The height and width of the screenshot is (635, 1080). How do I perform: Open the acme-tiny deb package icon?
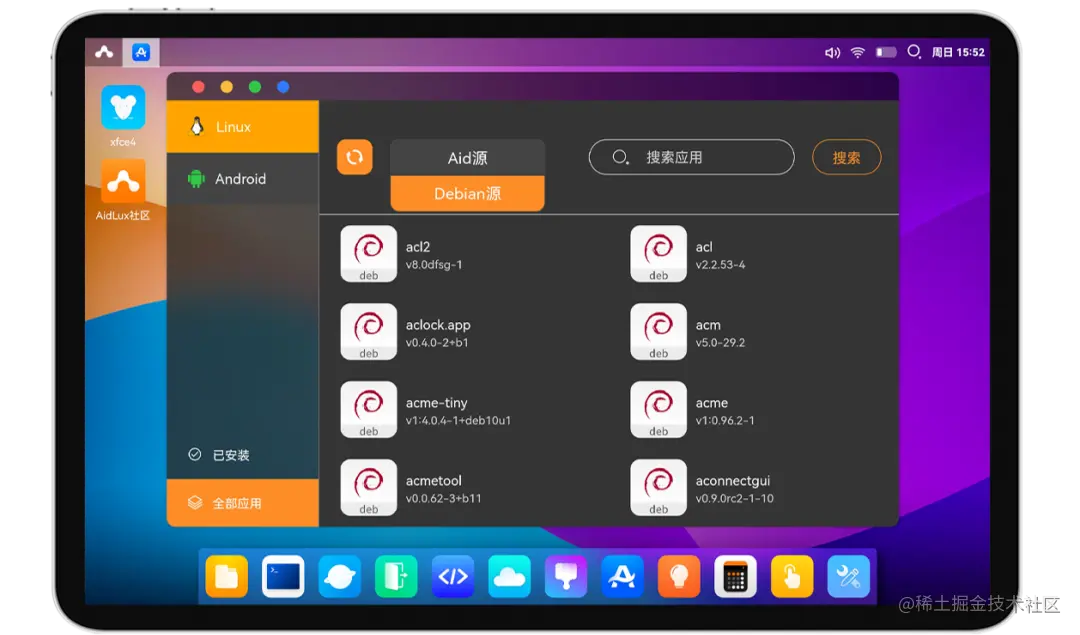[368, 409]
